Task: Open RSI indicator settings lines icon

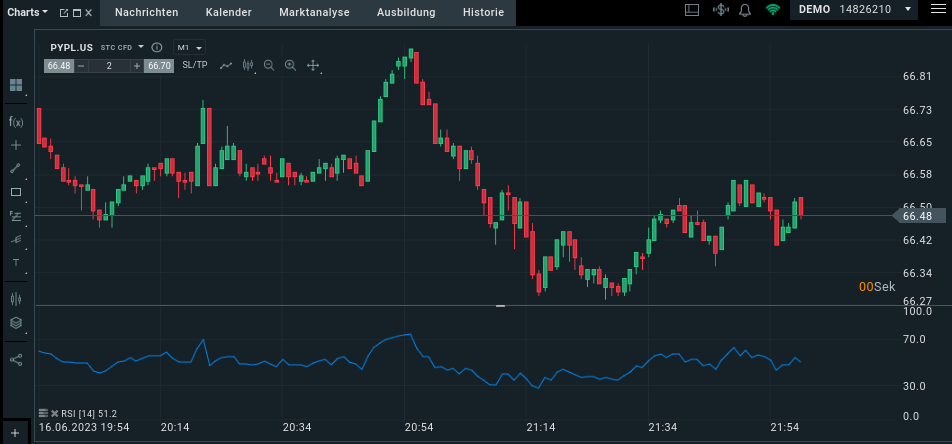Action: [x=43, y=413]
